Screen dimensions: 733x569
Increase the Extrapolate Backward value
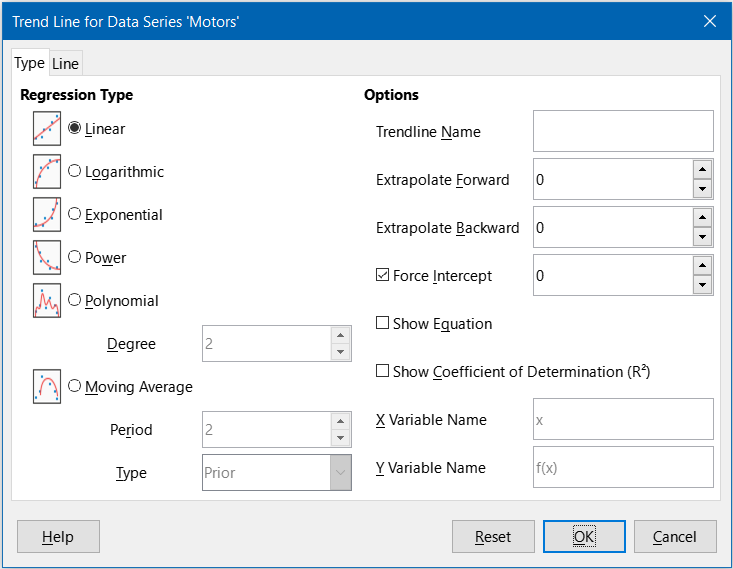(x=702, y=218)
